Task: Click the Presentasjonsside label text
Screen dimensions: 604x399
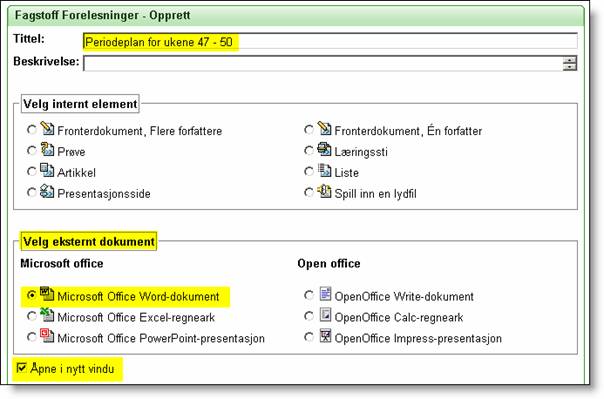Action: (104, 194)
